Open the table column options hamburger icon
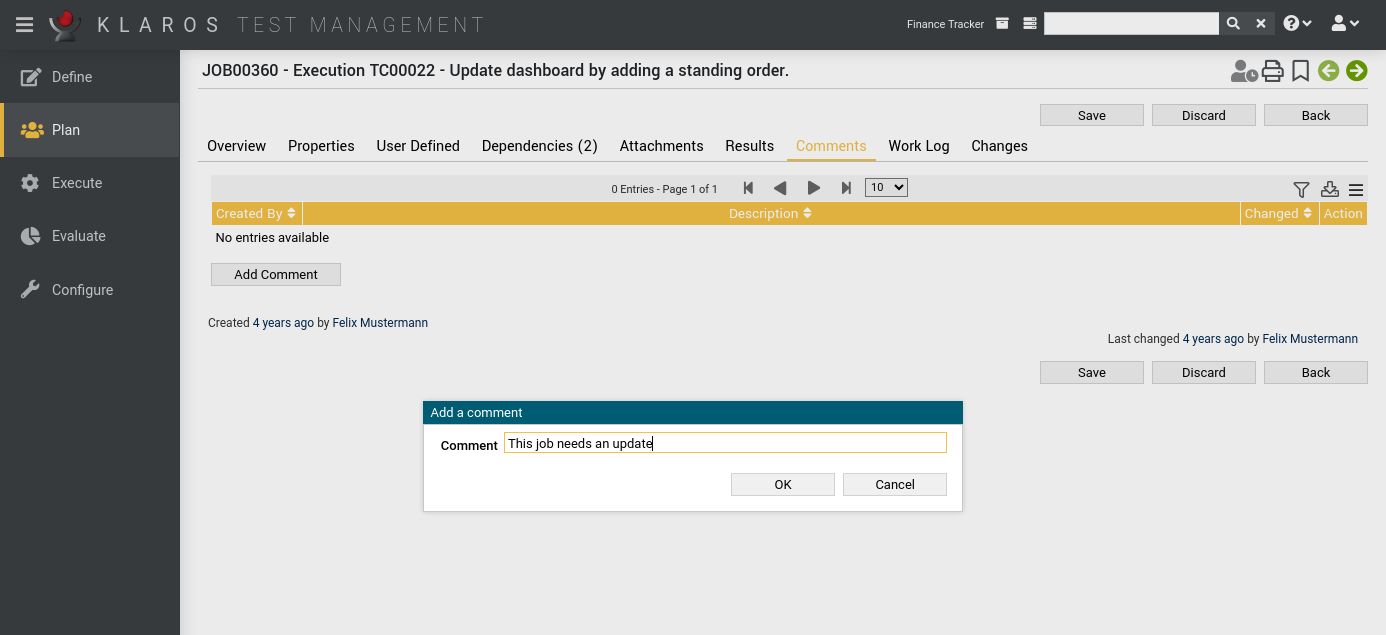This screenshot has width=1386, height=635. 1356,189
